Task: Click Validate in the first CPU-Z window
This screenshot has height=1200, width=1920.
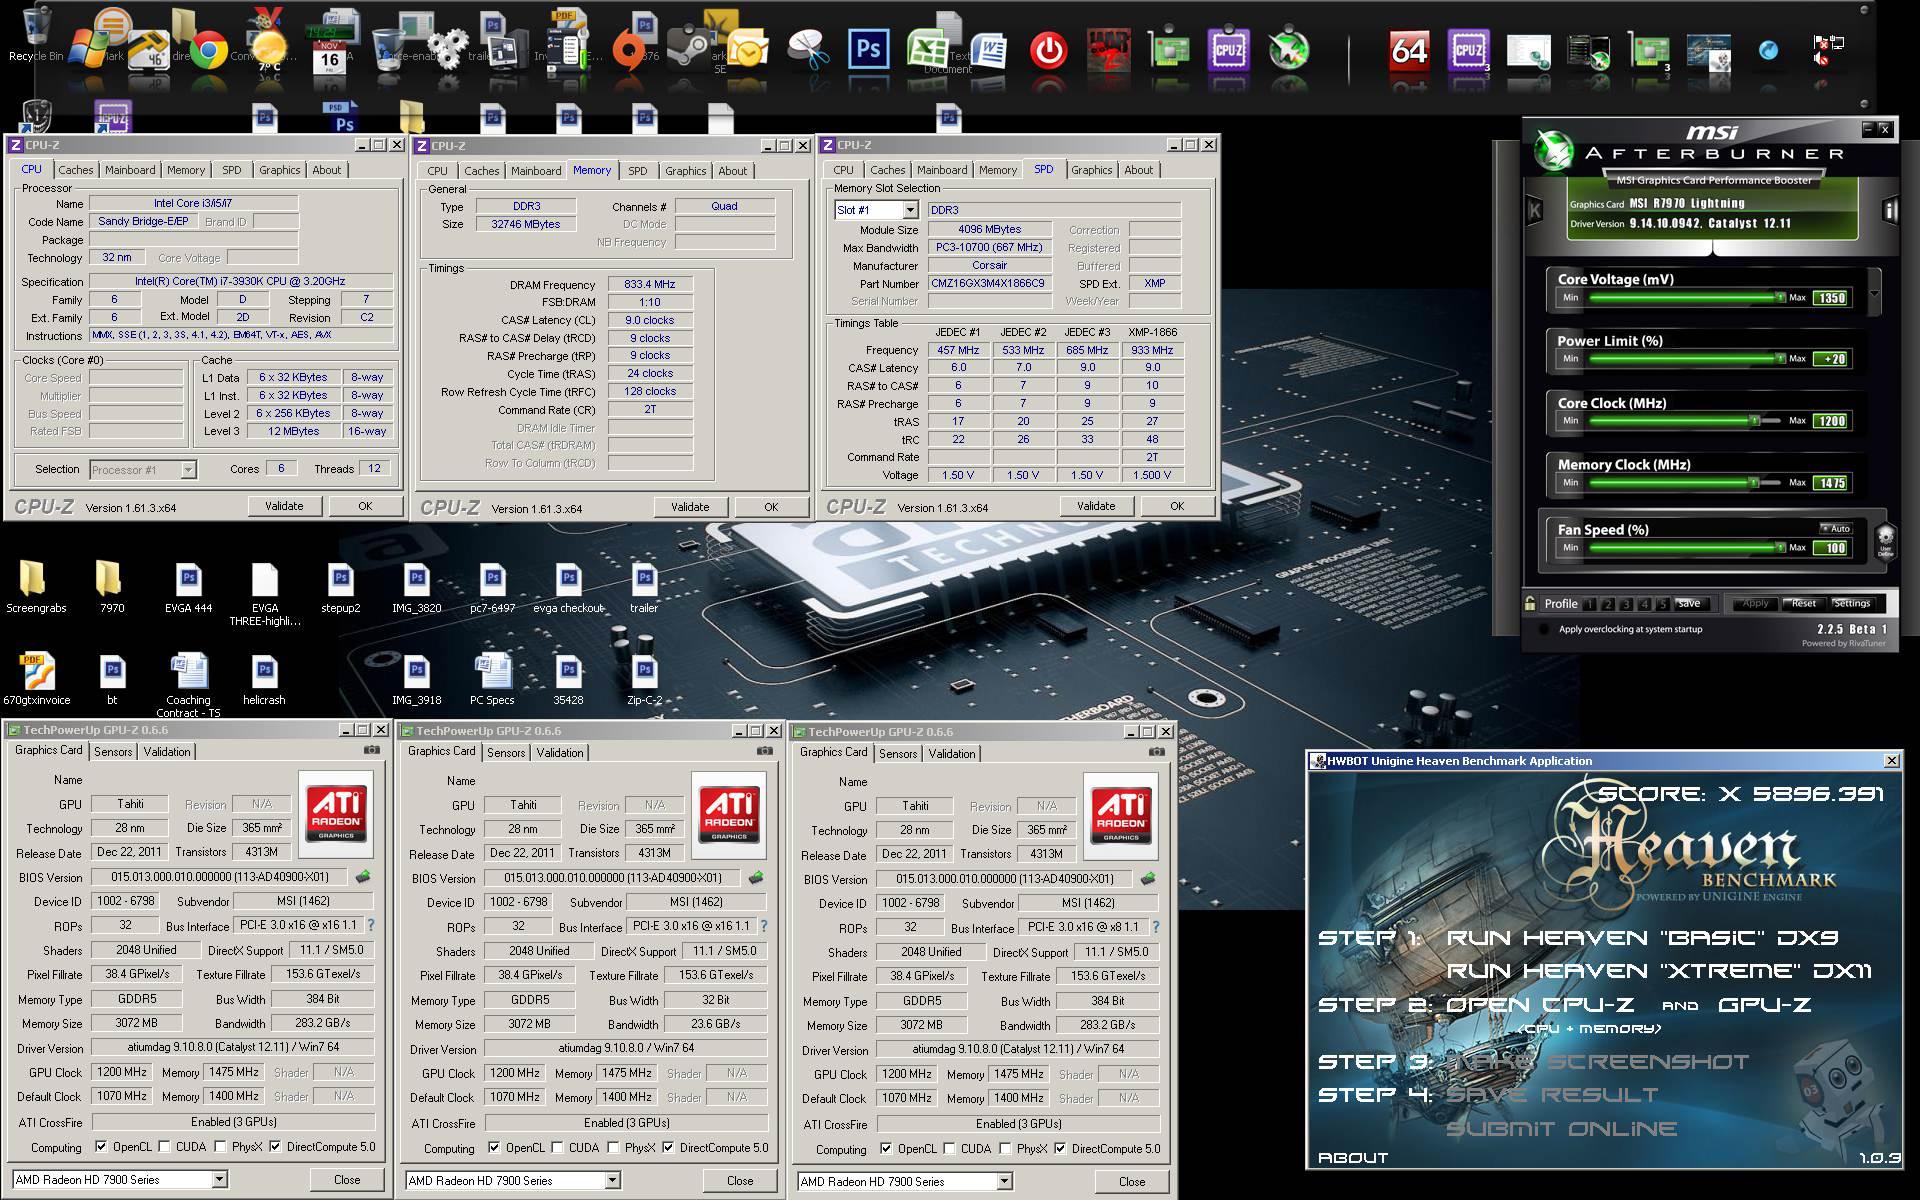Action: (284, 506)
